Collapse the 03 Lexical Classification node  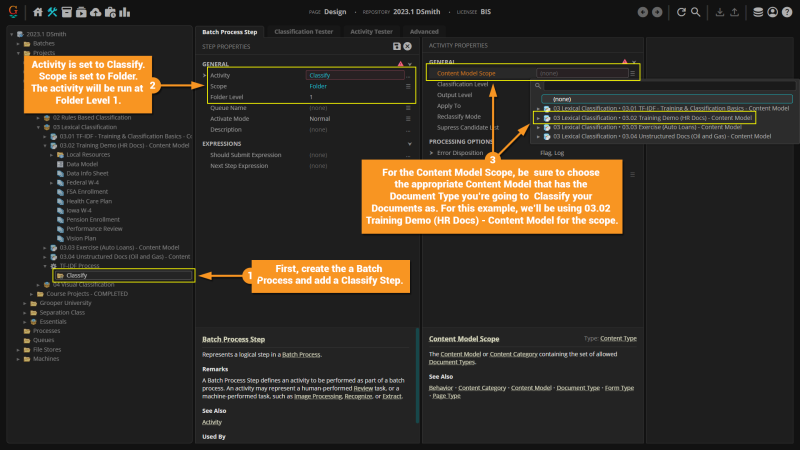coord(38,127)
